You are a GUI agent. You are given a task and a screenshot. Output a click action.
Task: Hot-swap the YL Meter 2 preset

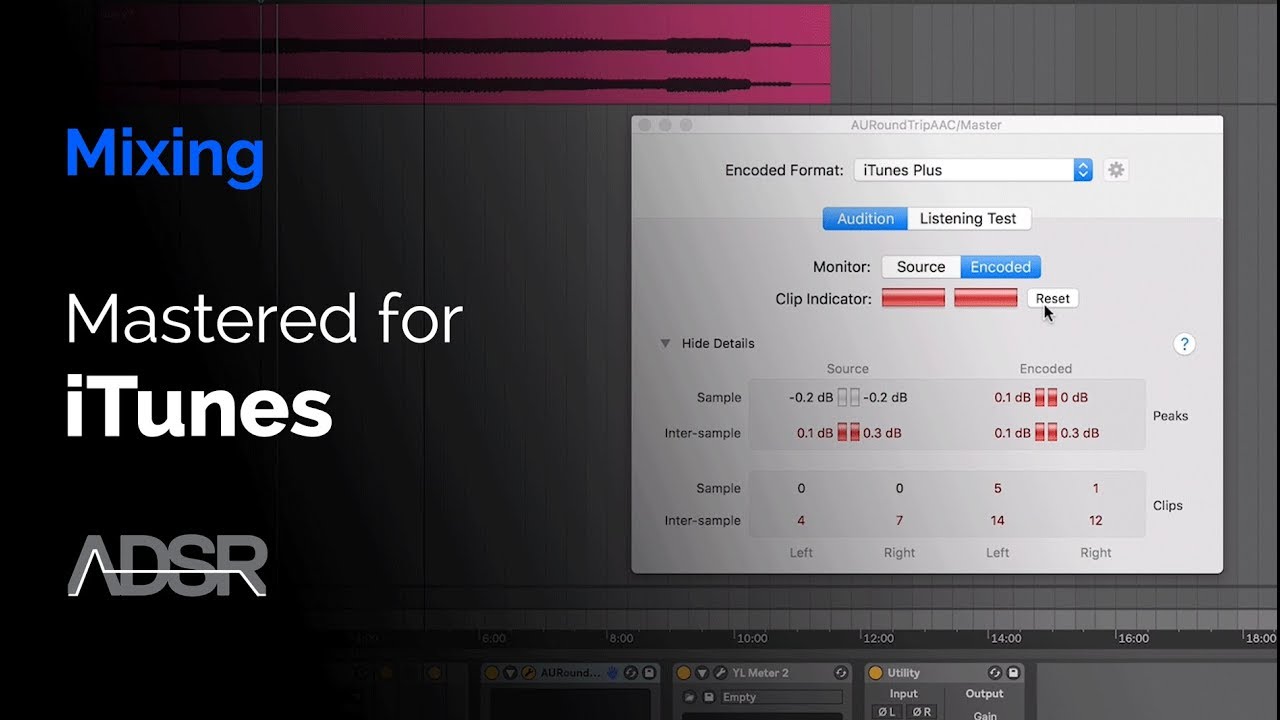coord(841,673)
